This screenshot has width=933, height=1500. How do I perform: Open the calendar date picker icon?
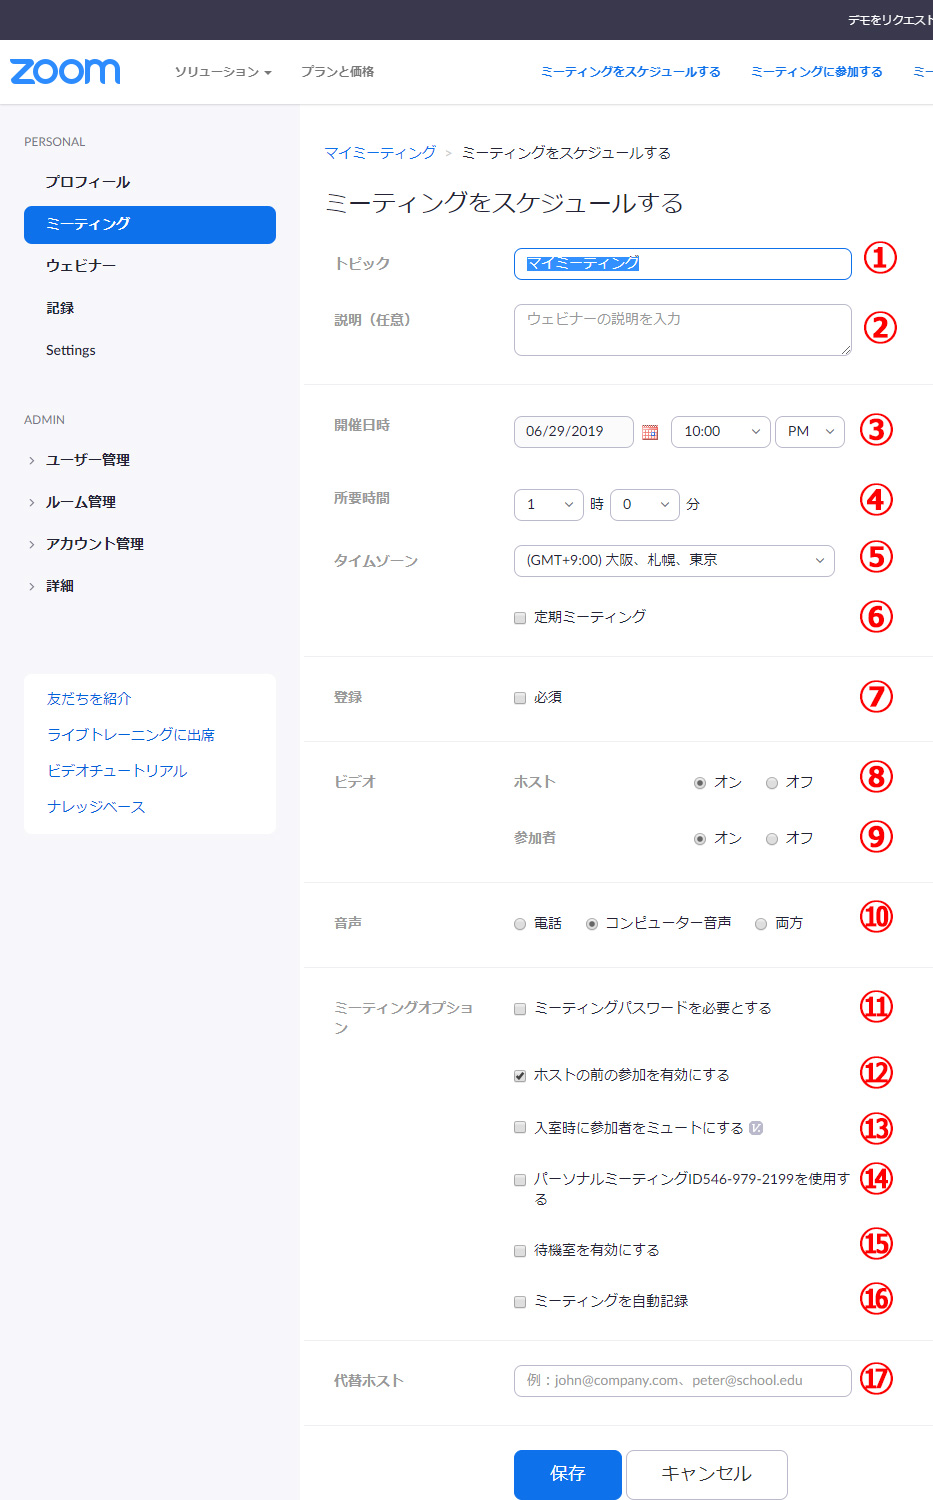click(x=650, y=432)
